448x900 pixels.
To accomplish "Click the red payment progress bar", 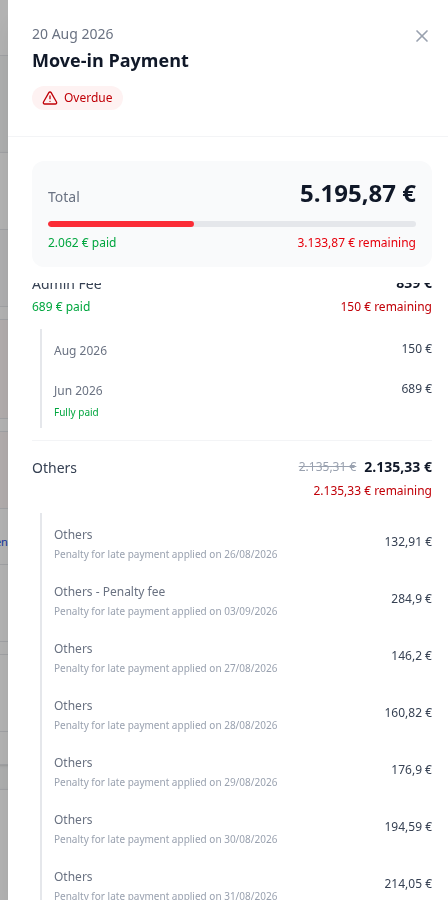I will (x=121, y=224).
